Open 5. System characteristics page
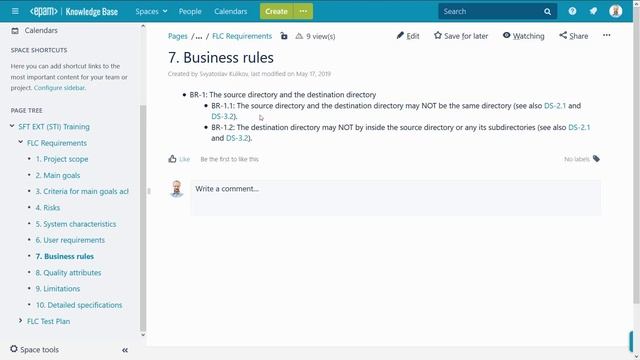The height and width of the screenshot is (360, 640). [x=76, y=224]
